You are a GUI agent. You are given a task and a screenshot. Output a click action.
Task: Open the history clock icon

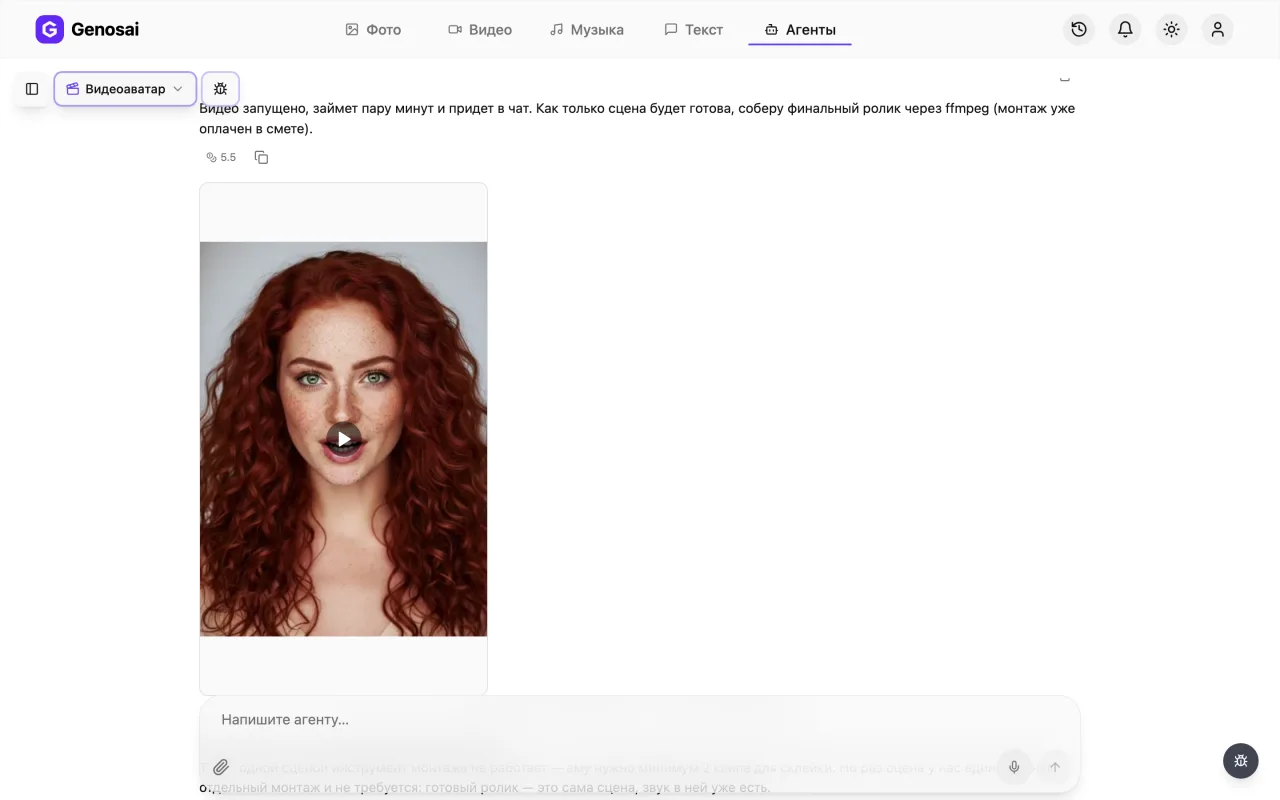1079,29
